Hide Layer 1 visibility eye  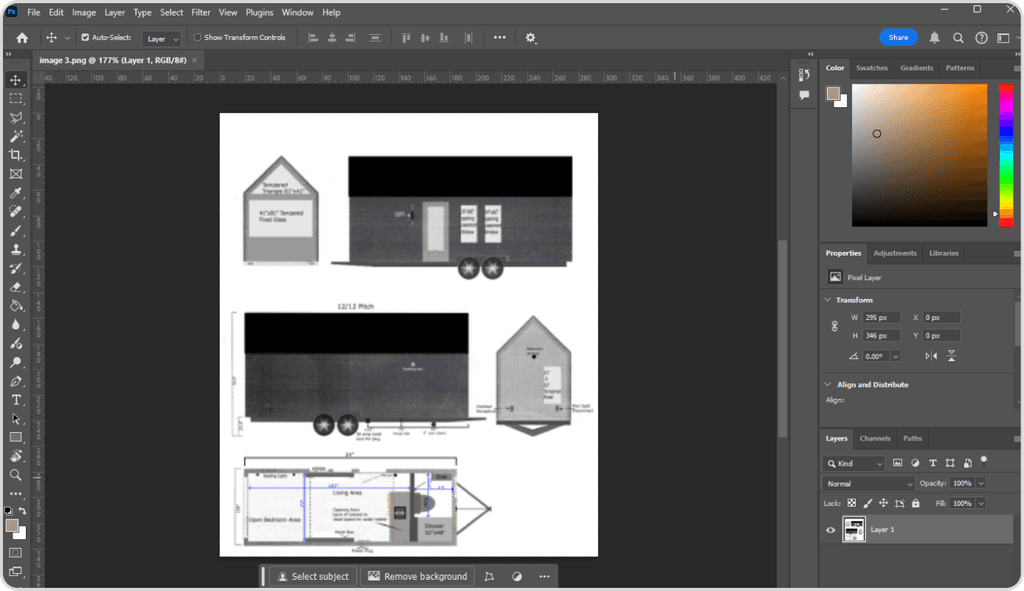pyautogui.click(x=829, y=530)
